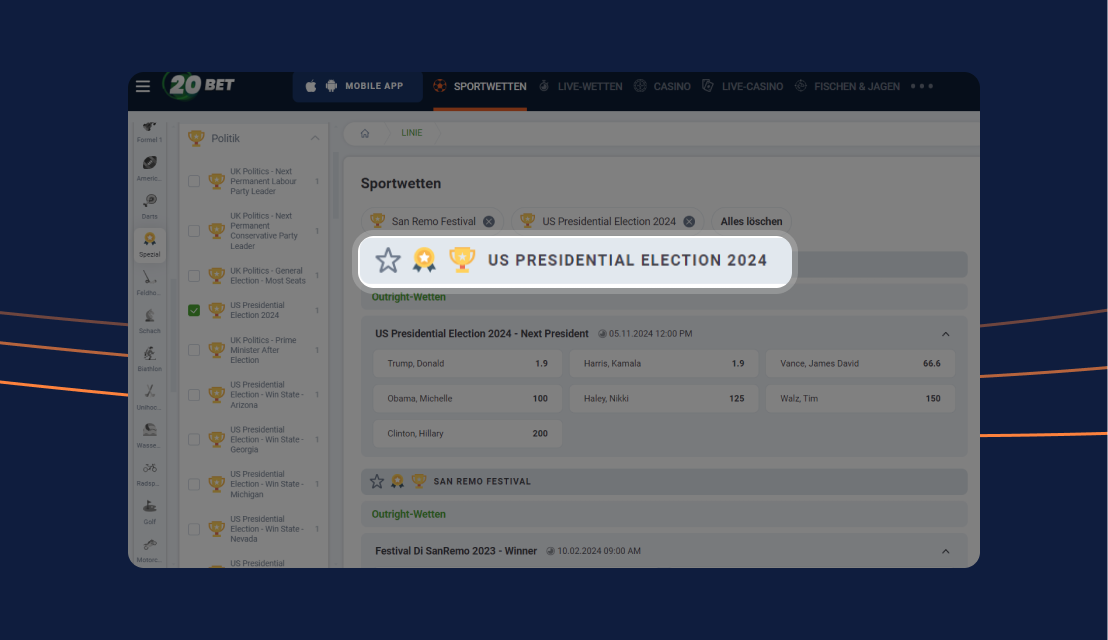Bet on Vance, James David at 66.6

pos(861,364)
